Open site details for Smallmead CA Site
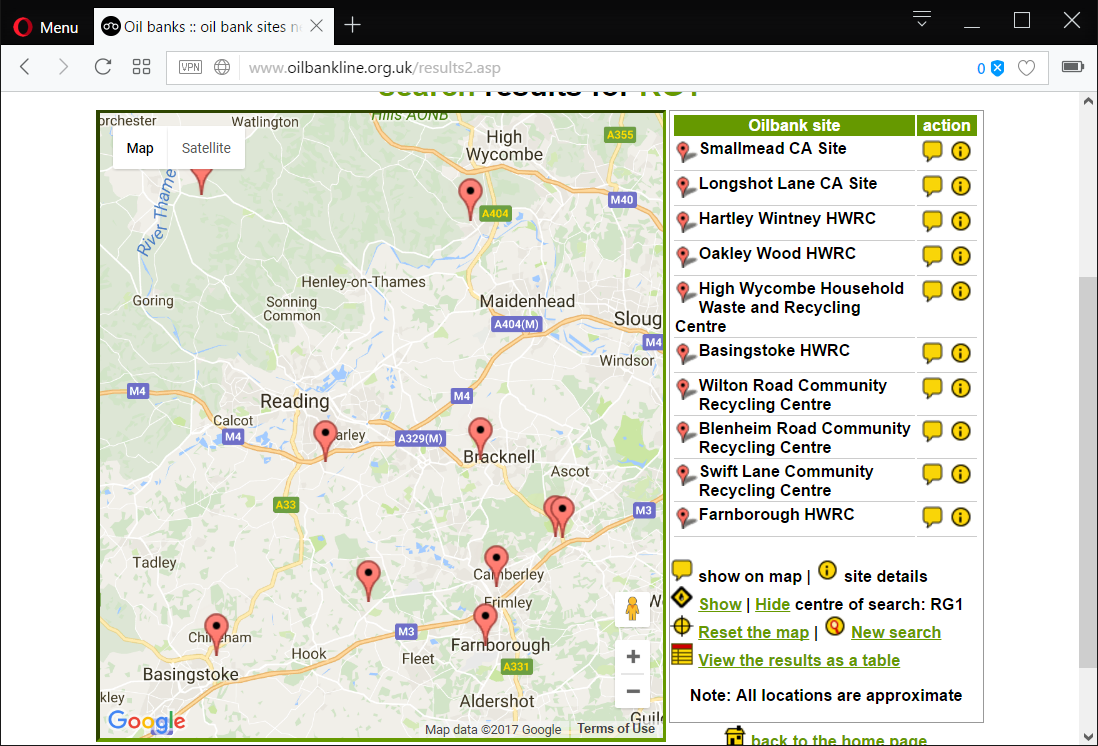Image resolution: width=1098 pixels, height=746 pixels. pyautogui.click(x=961, y=151)
